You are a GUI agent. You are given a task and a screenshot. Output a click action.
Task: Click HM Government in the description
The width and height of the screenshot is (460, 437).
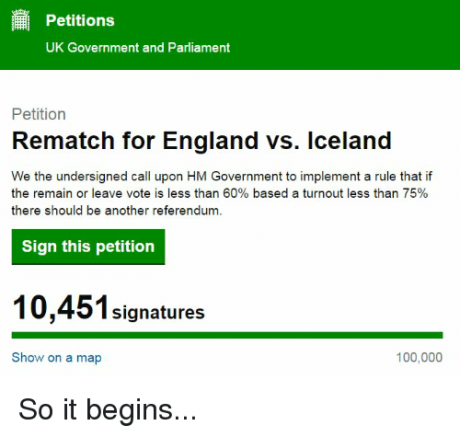(x=234, y=176)
